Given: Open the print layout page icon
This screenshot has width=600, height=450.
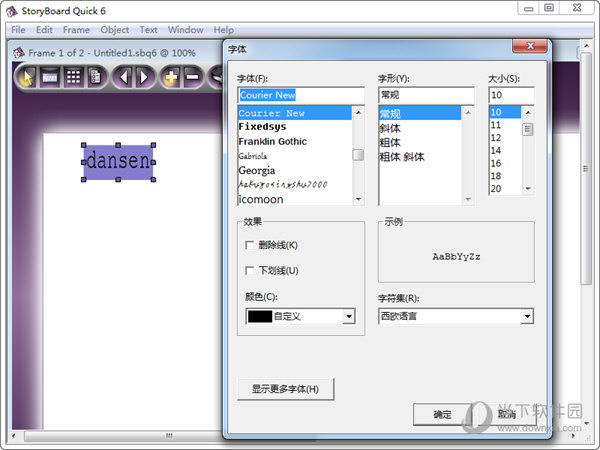Looking at the screenshot, I should pyautogui.click(x=95, y=77).
